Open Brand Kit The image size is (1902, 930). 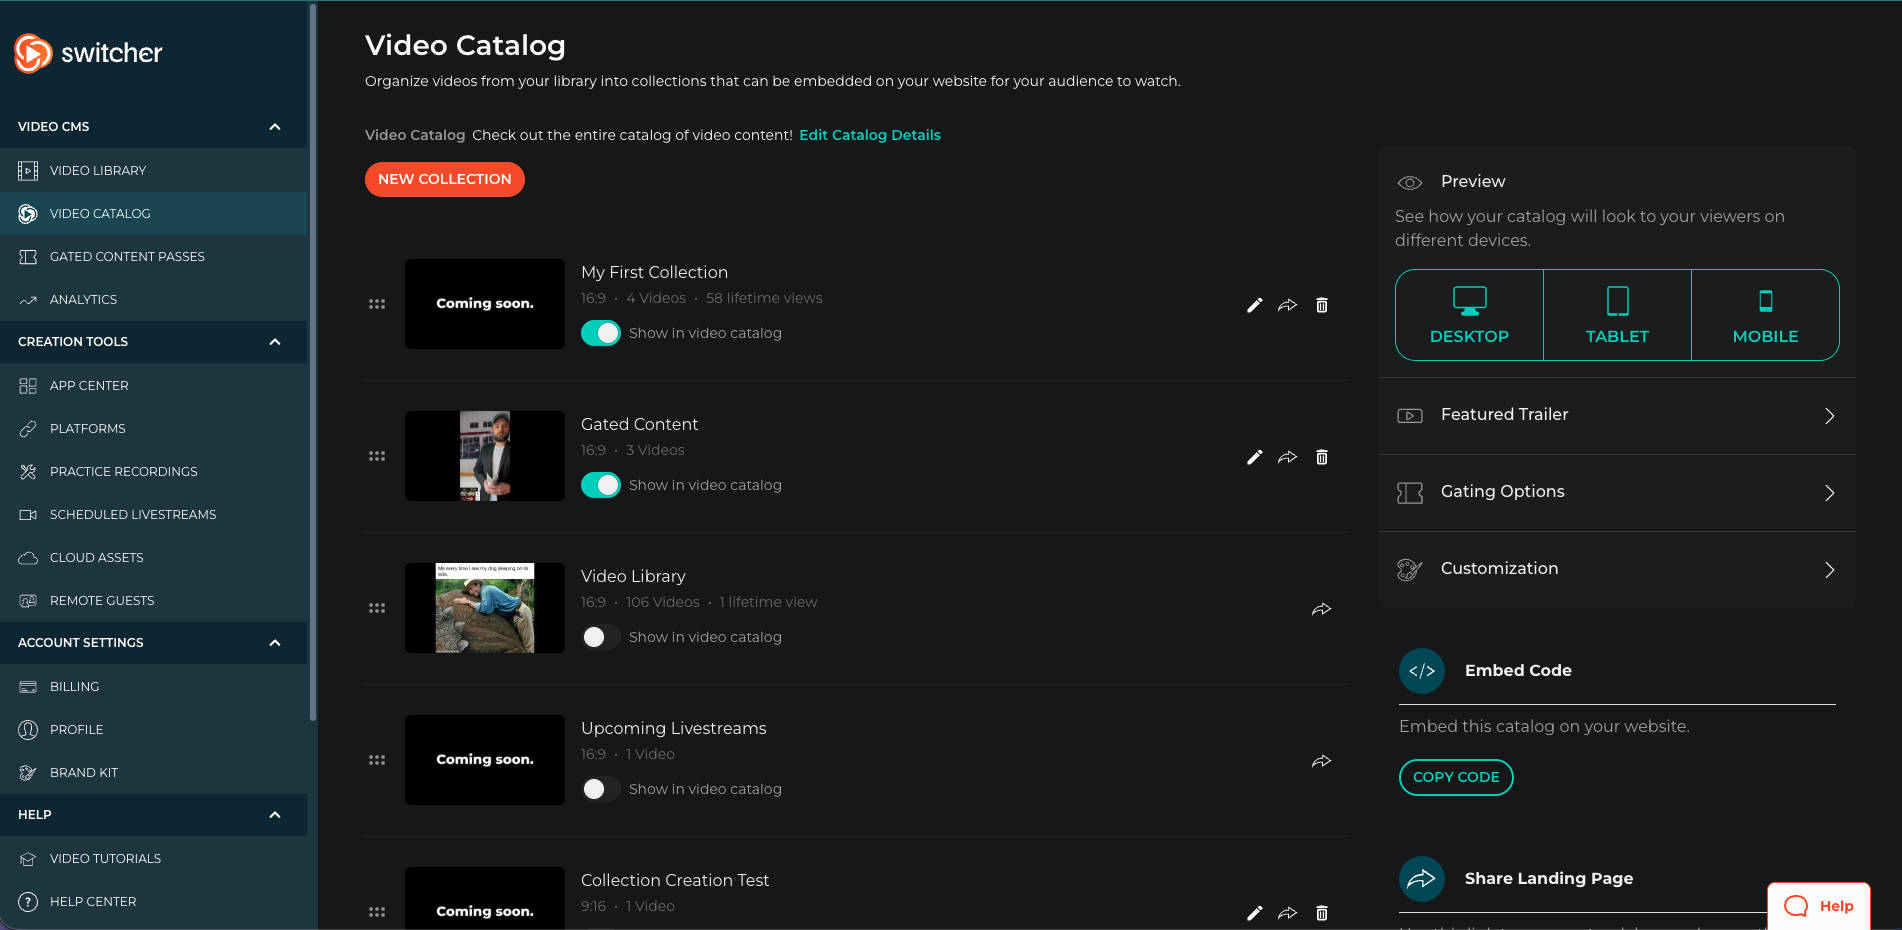click(154, 773)
